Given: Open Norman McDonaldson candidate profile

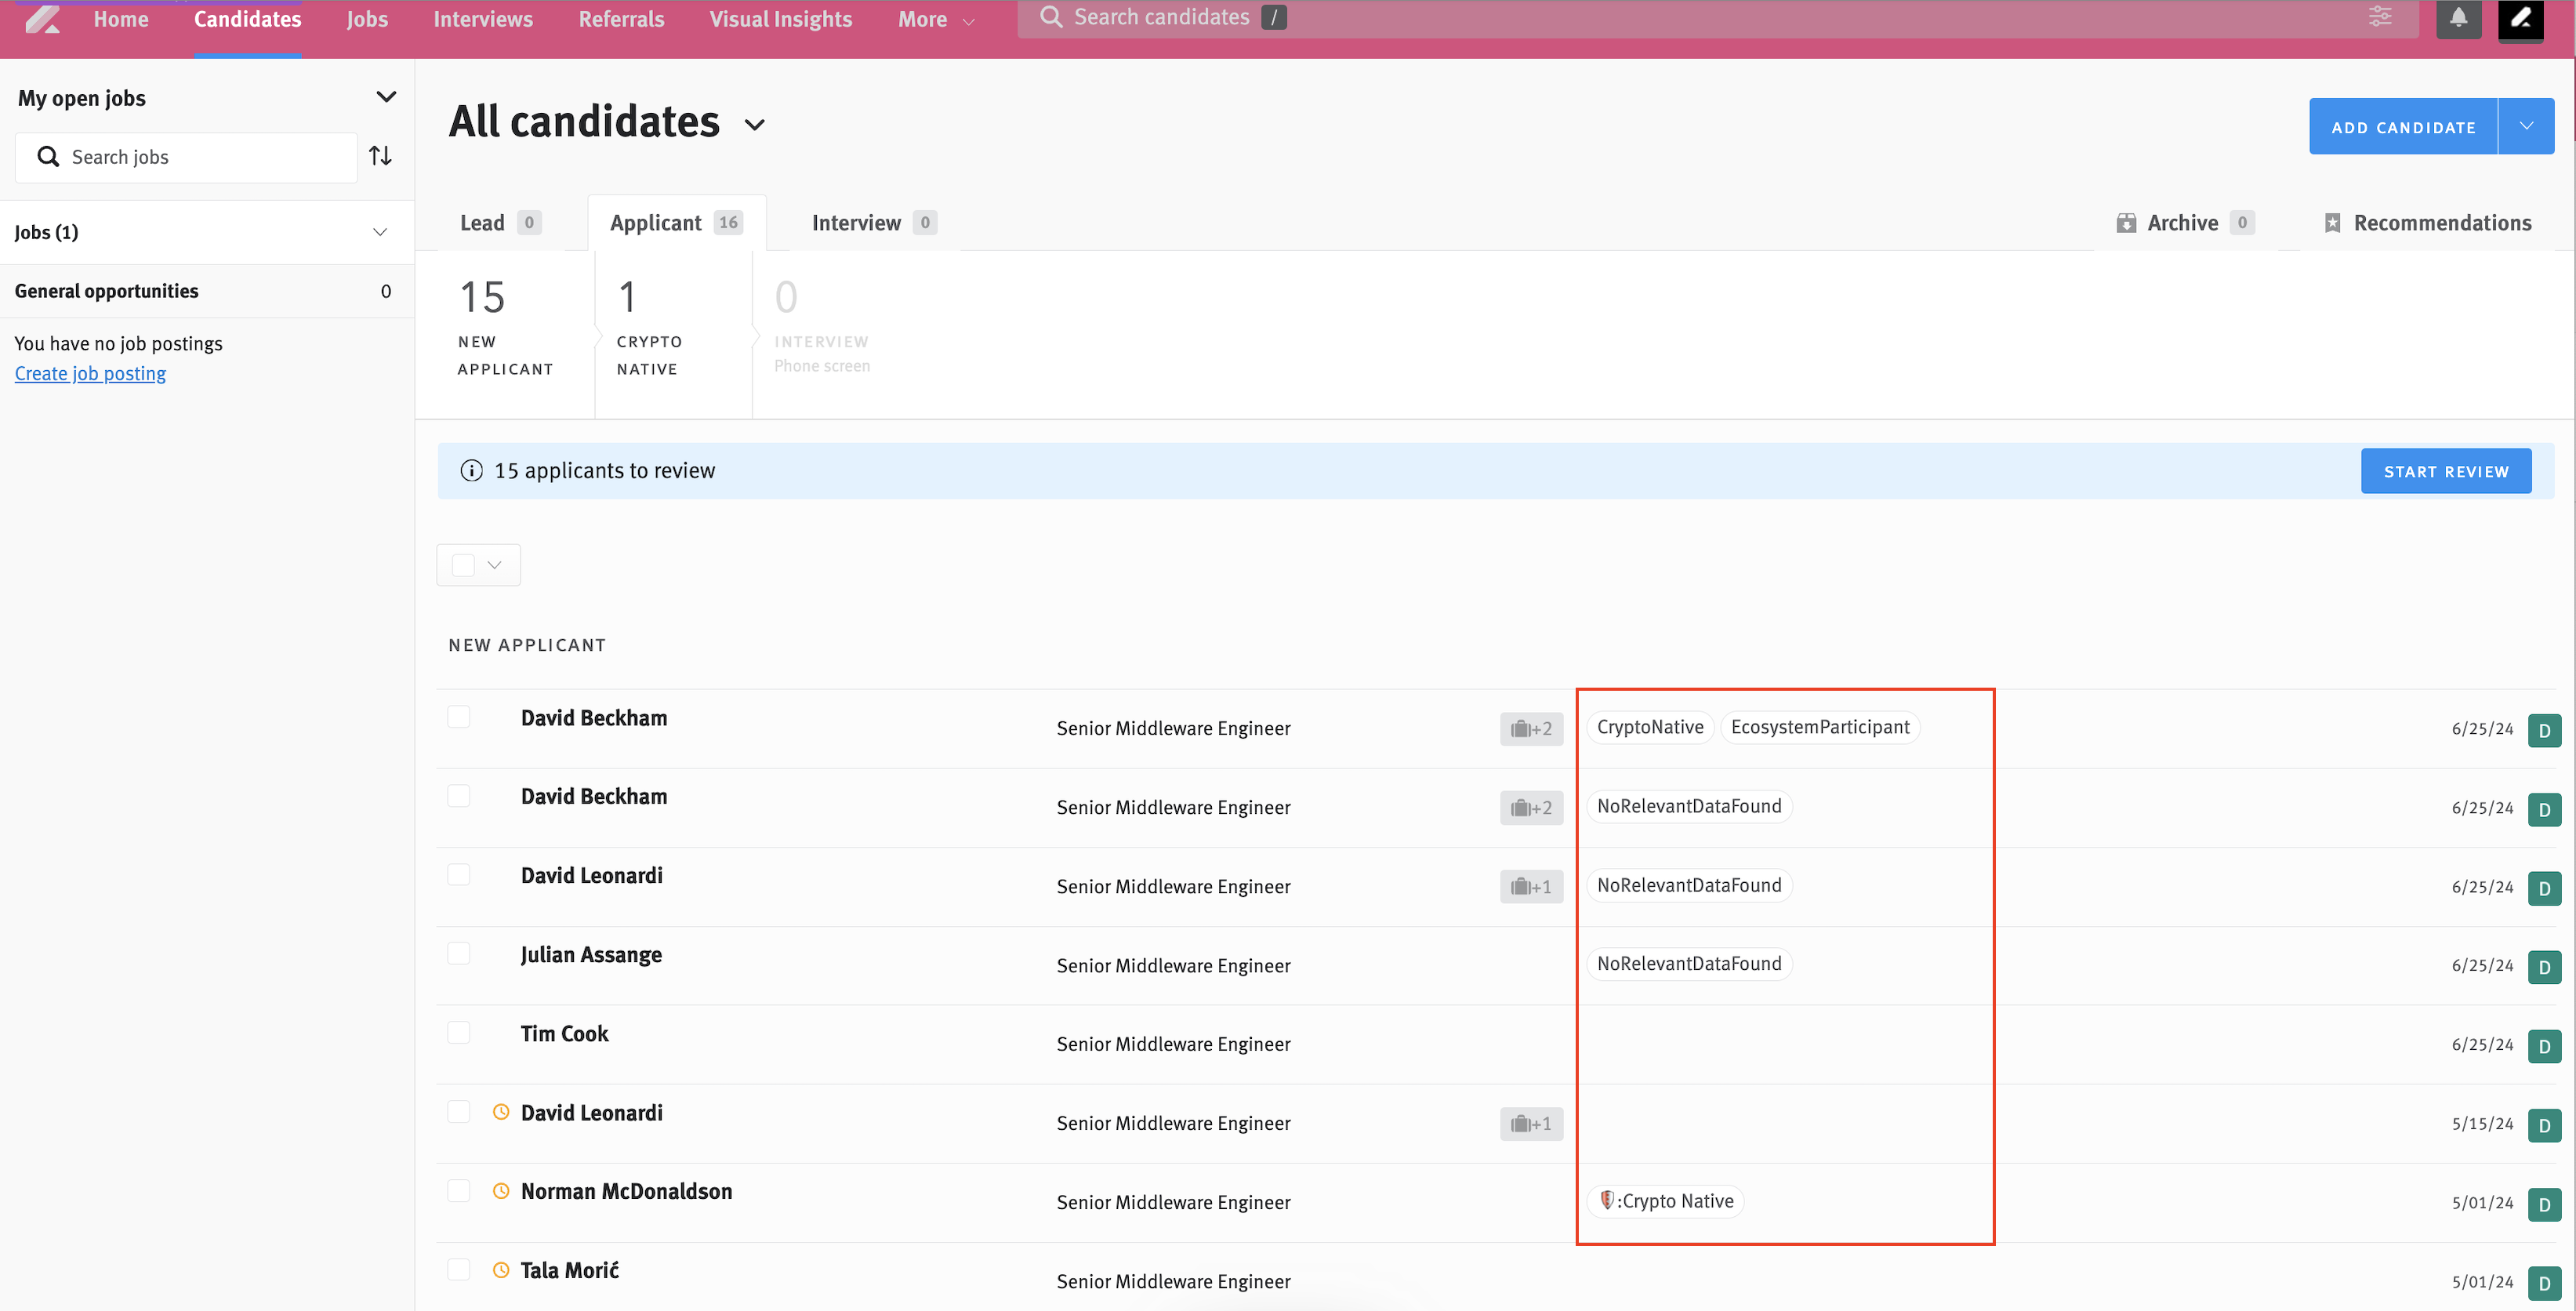Looking at the screenshot, I should (626, 1192).
